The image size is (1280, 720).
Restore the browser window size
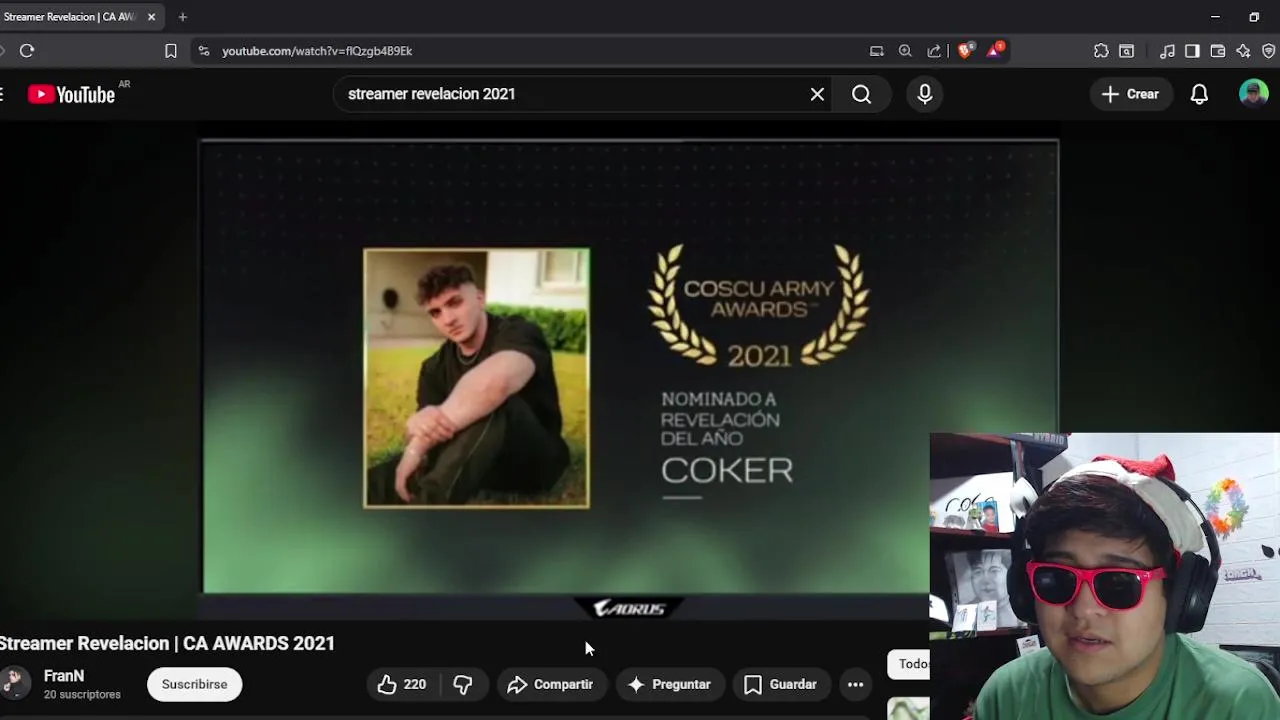pyautogui.click(x=1254, y=17)
